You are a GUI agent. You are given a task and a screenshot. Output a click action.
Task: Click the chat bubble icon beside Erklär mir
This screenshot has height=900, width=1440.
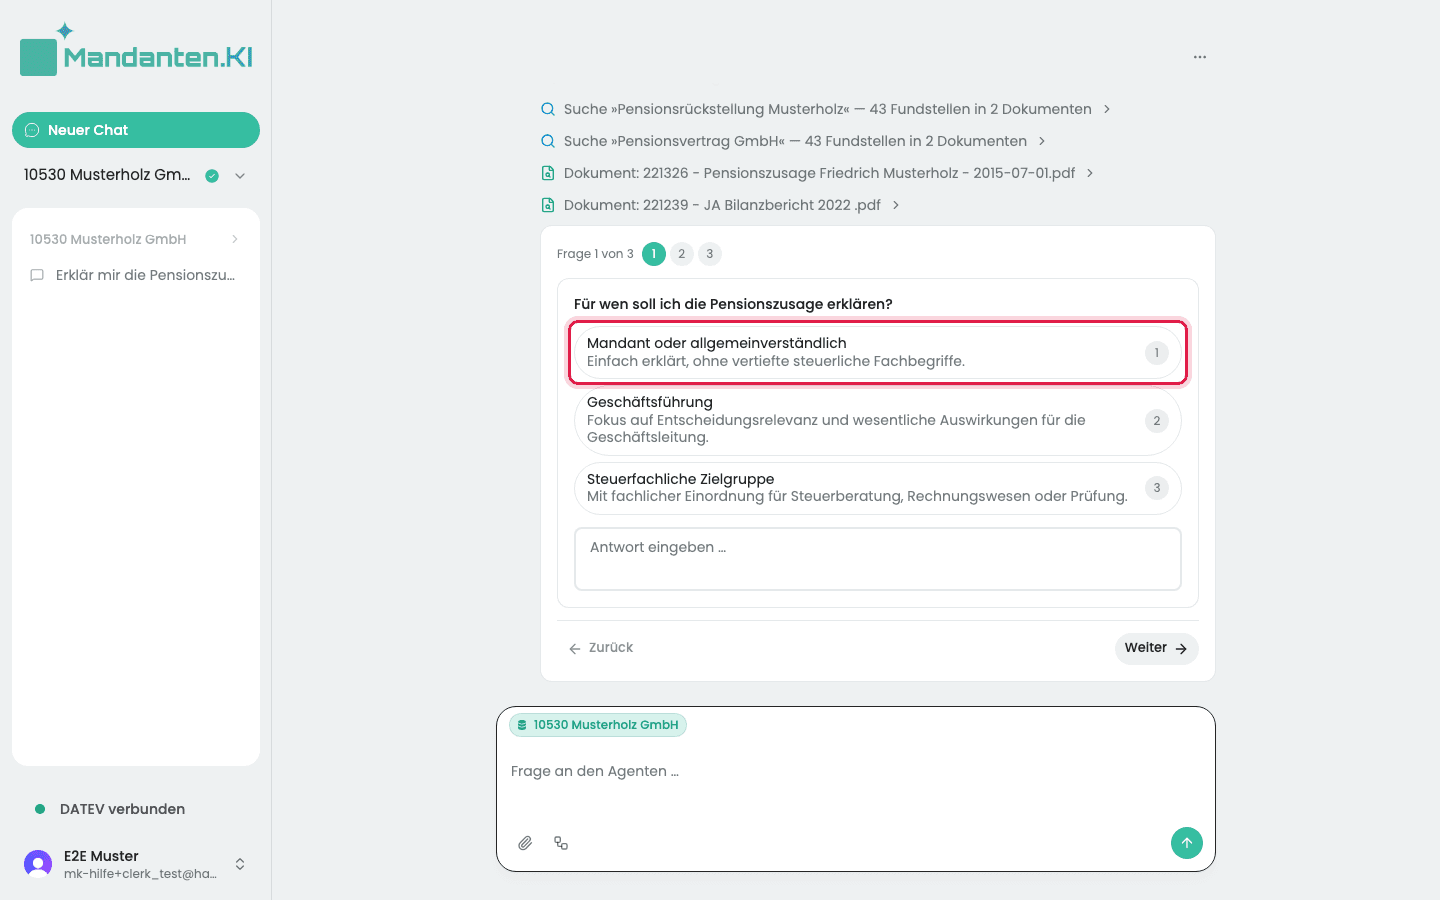pyautogui.click(x=37, y=275)
